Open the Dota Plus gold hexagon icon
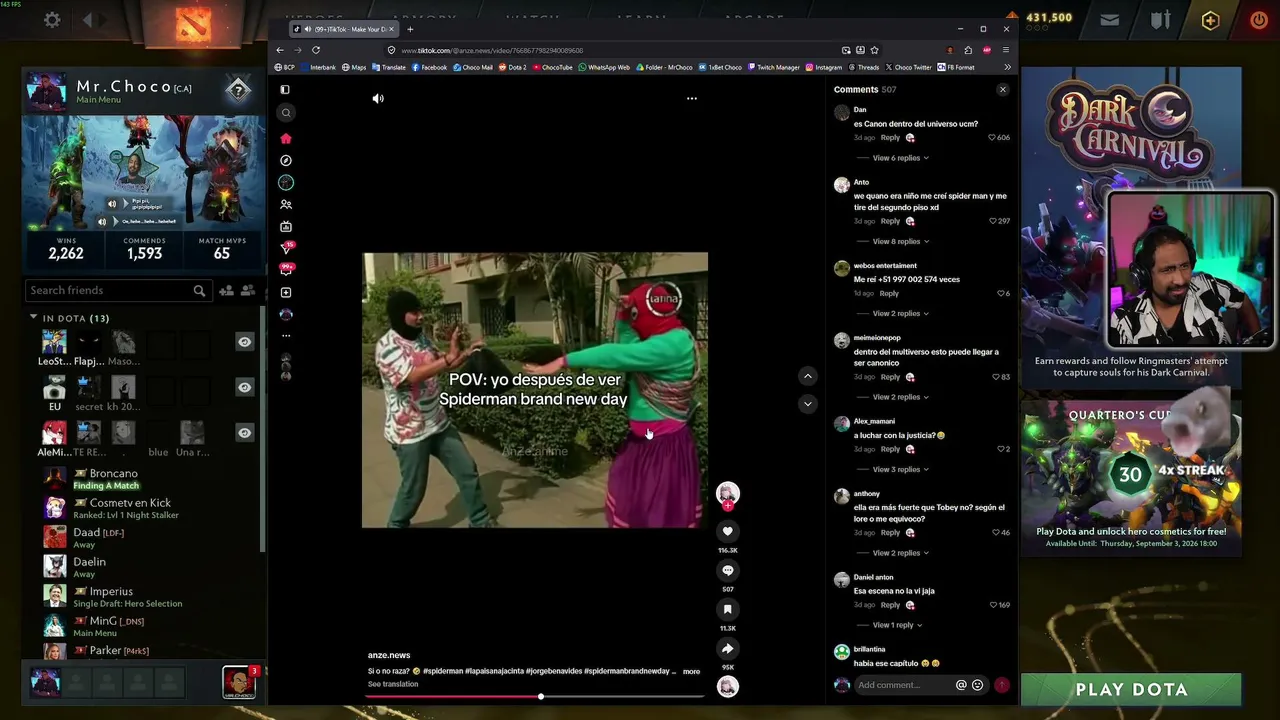 (x=1210, y=20)
